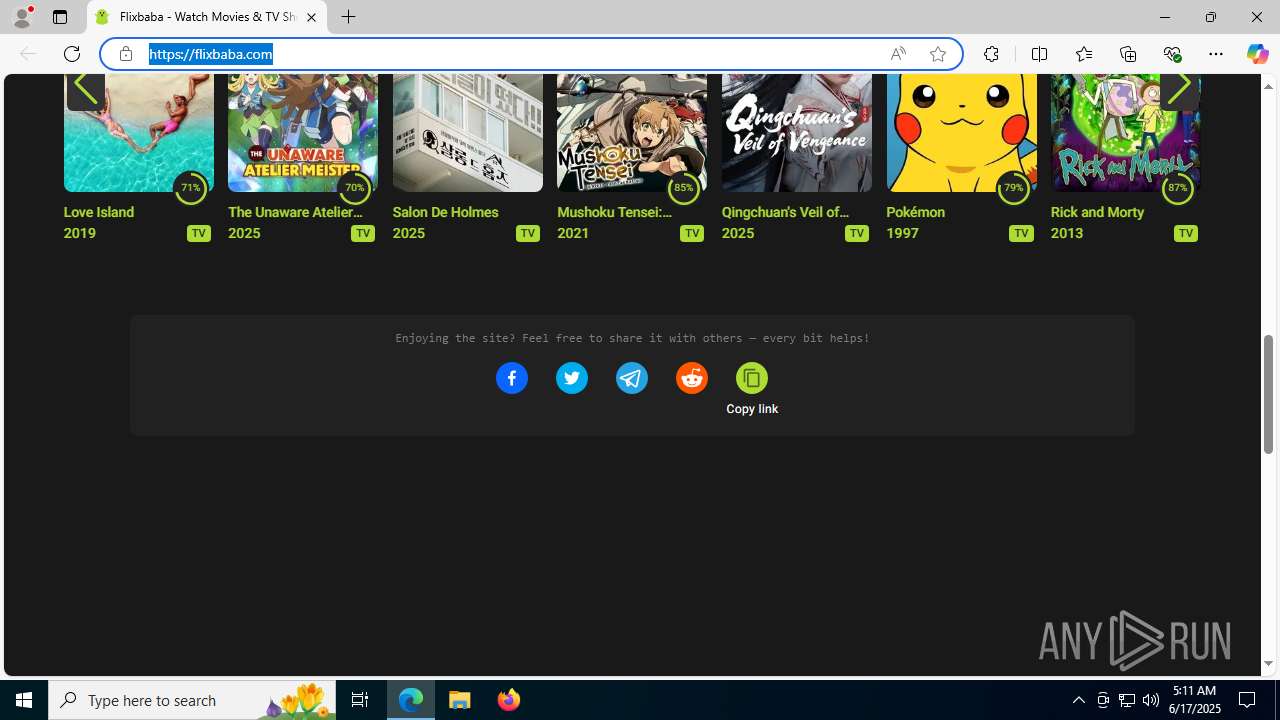Click the 71% rating on Love Island

coord(190,187)
